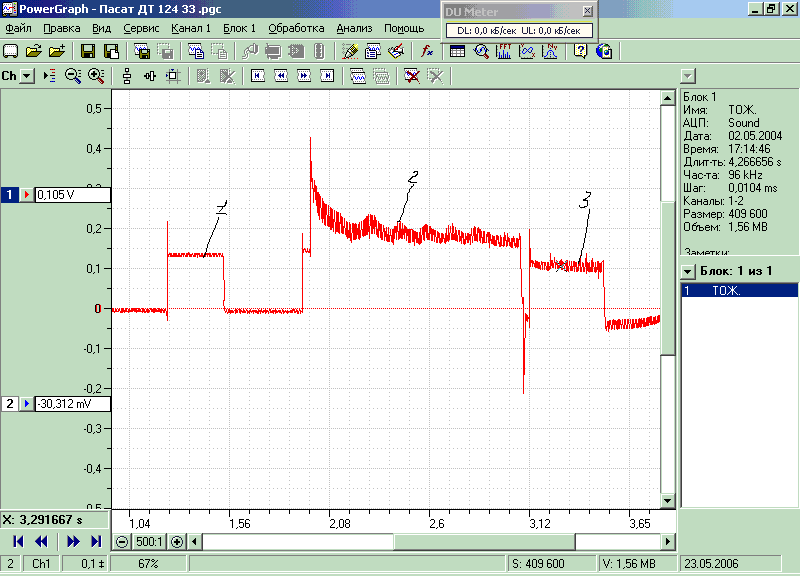This screenshot has width=800, height=576.
Task: Close the DU Meter window
Action: 587,11
